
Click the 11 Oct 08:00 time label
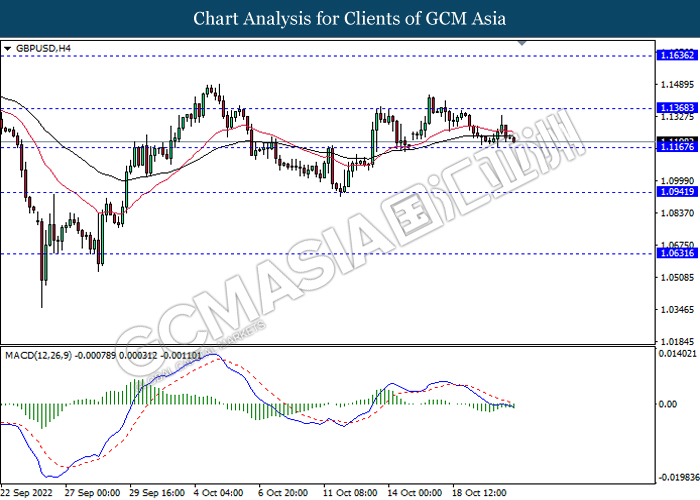[350, 493]
